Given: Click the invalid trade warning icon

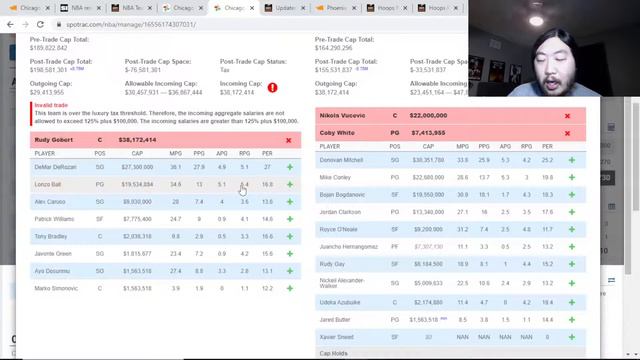Looking at the screenshot, I should coord(272,88).
